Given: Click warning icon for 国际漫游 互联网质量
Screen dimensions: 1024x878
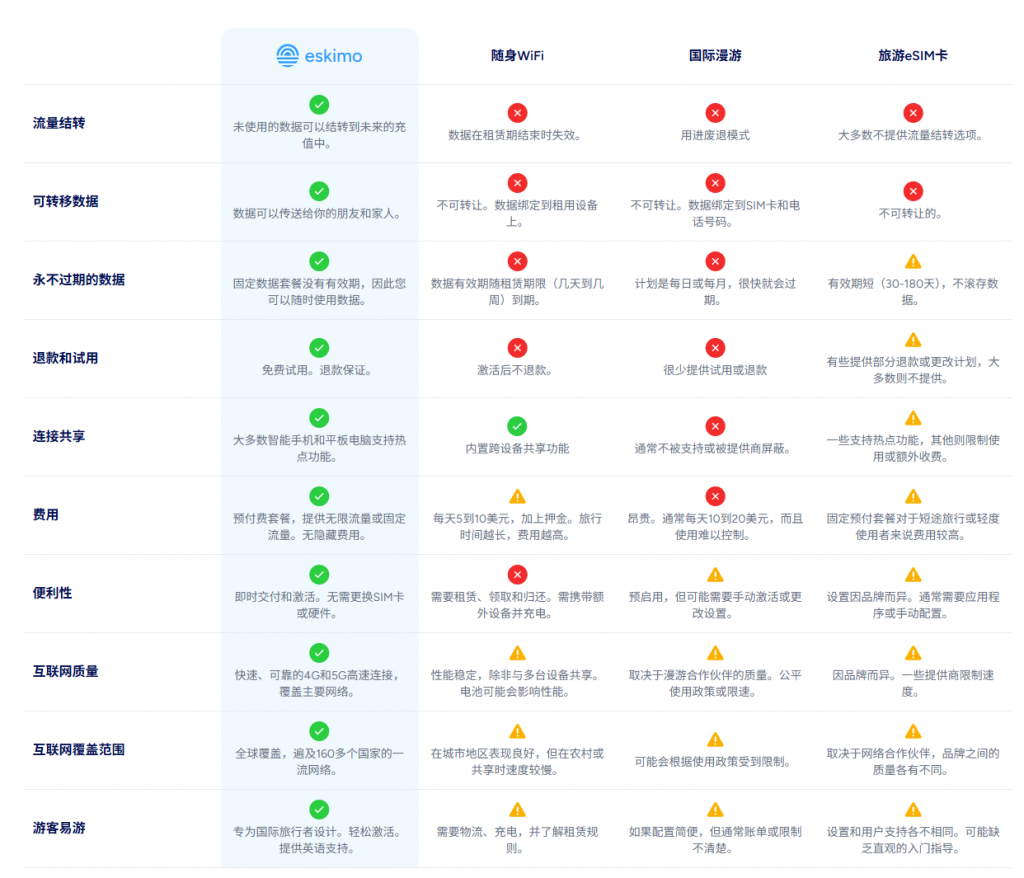Looking at the screenshot, I should tap(715, 653).
